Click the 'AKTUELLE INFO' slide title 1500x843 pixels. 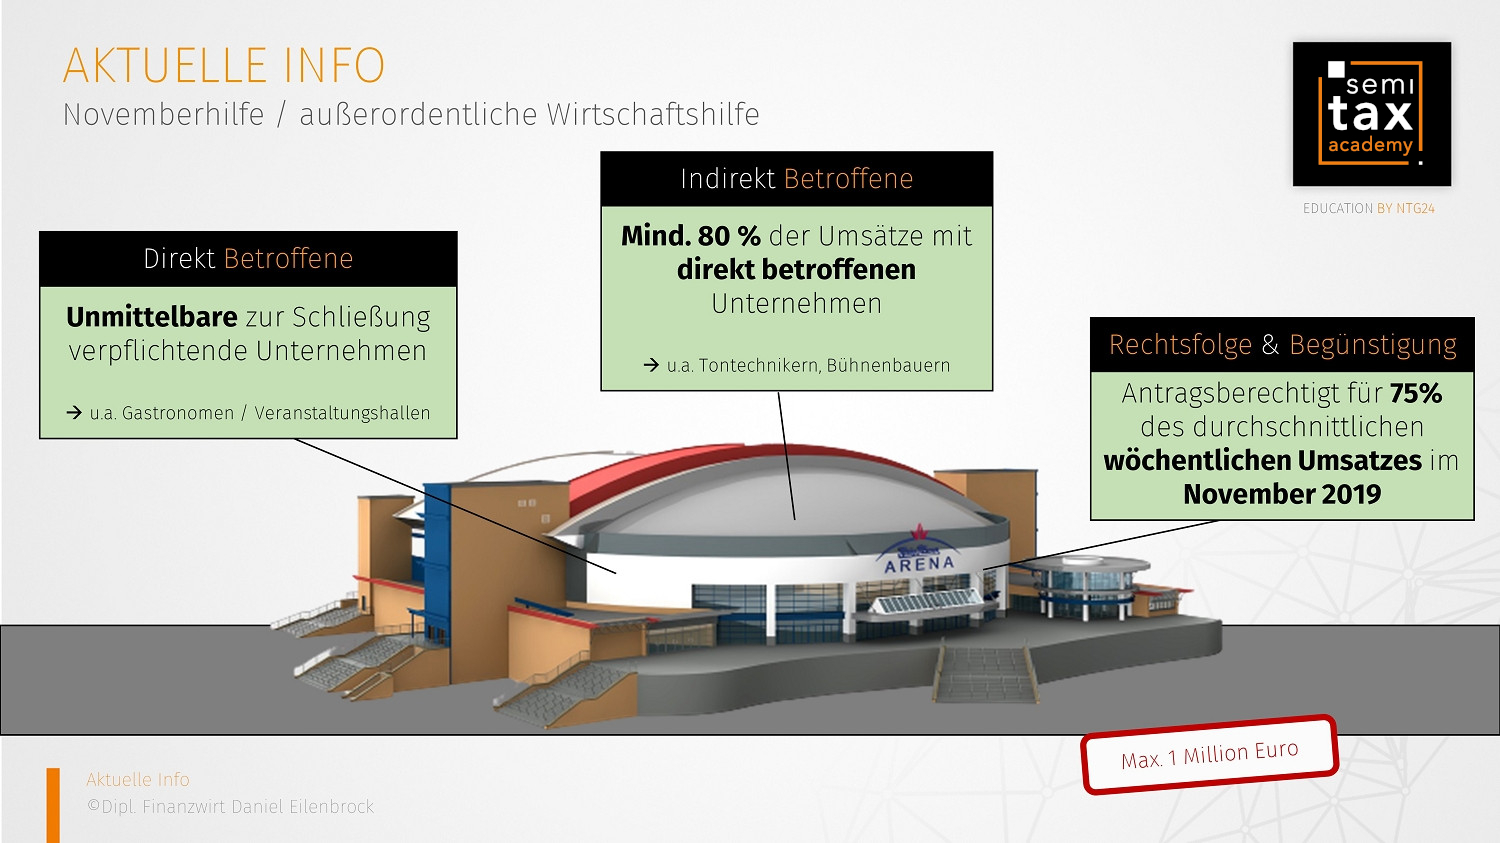(223, 66)
